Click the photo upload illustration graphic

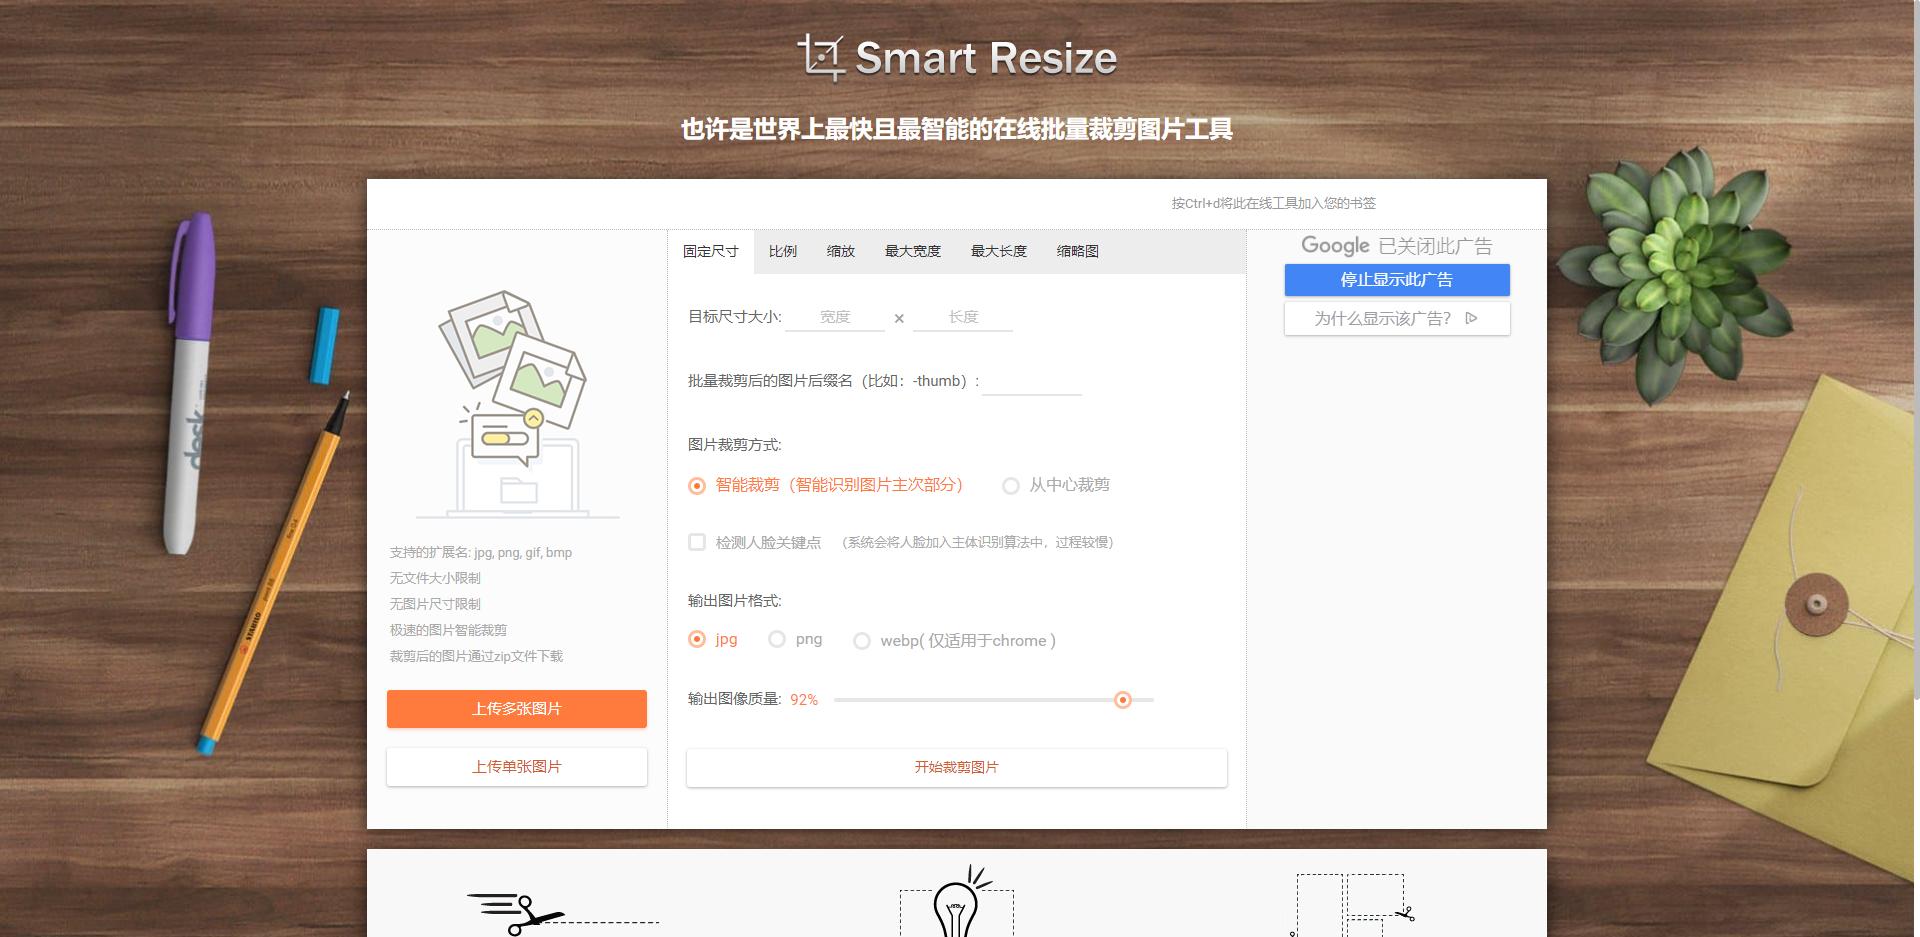(515, 400)
